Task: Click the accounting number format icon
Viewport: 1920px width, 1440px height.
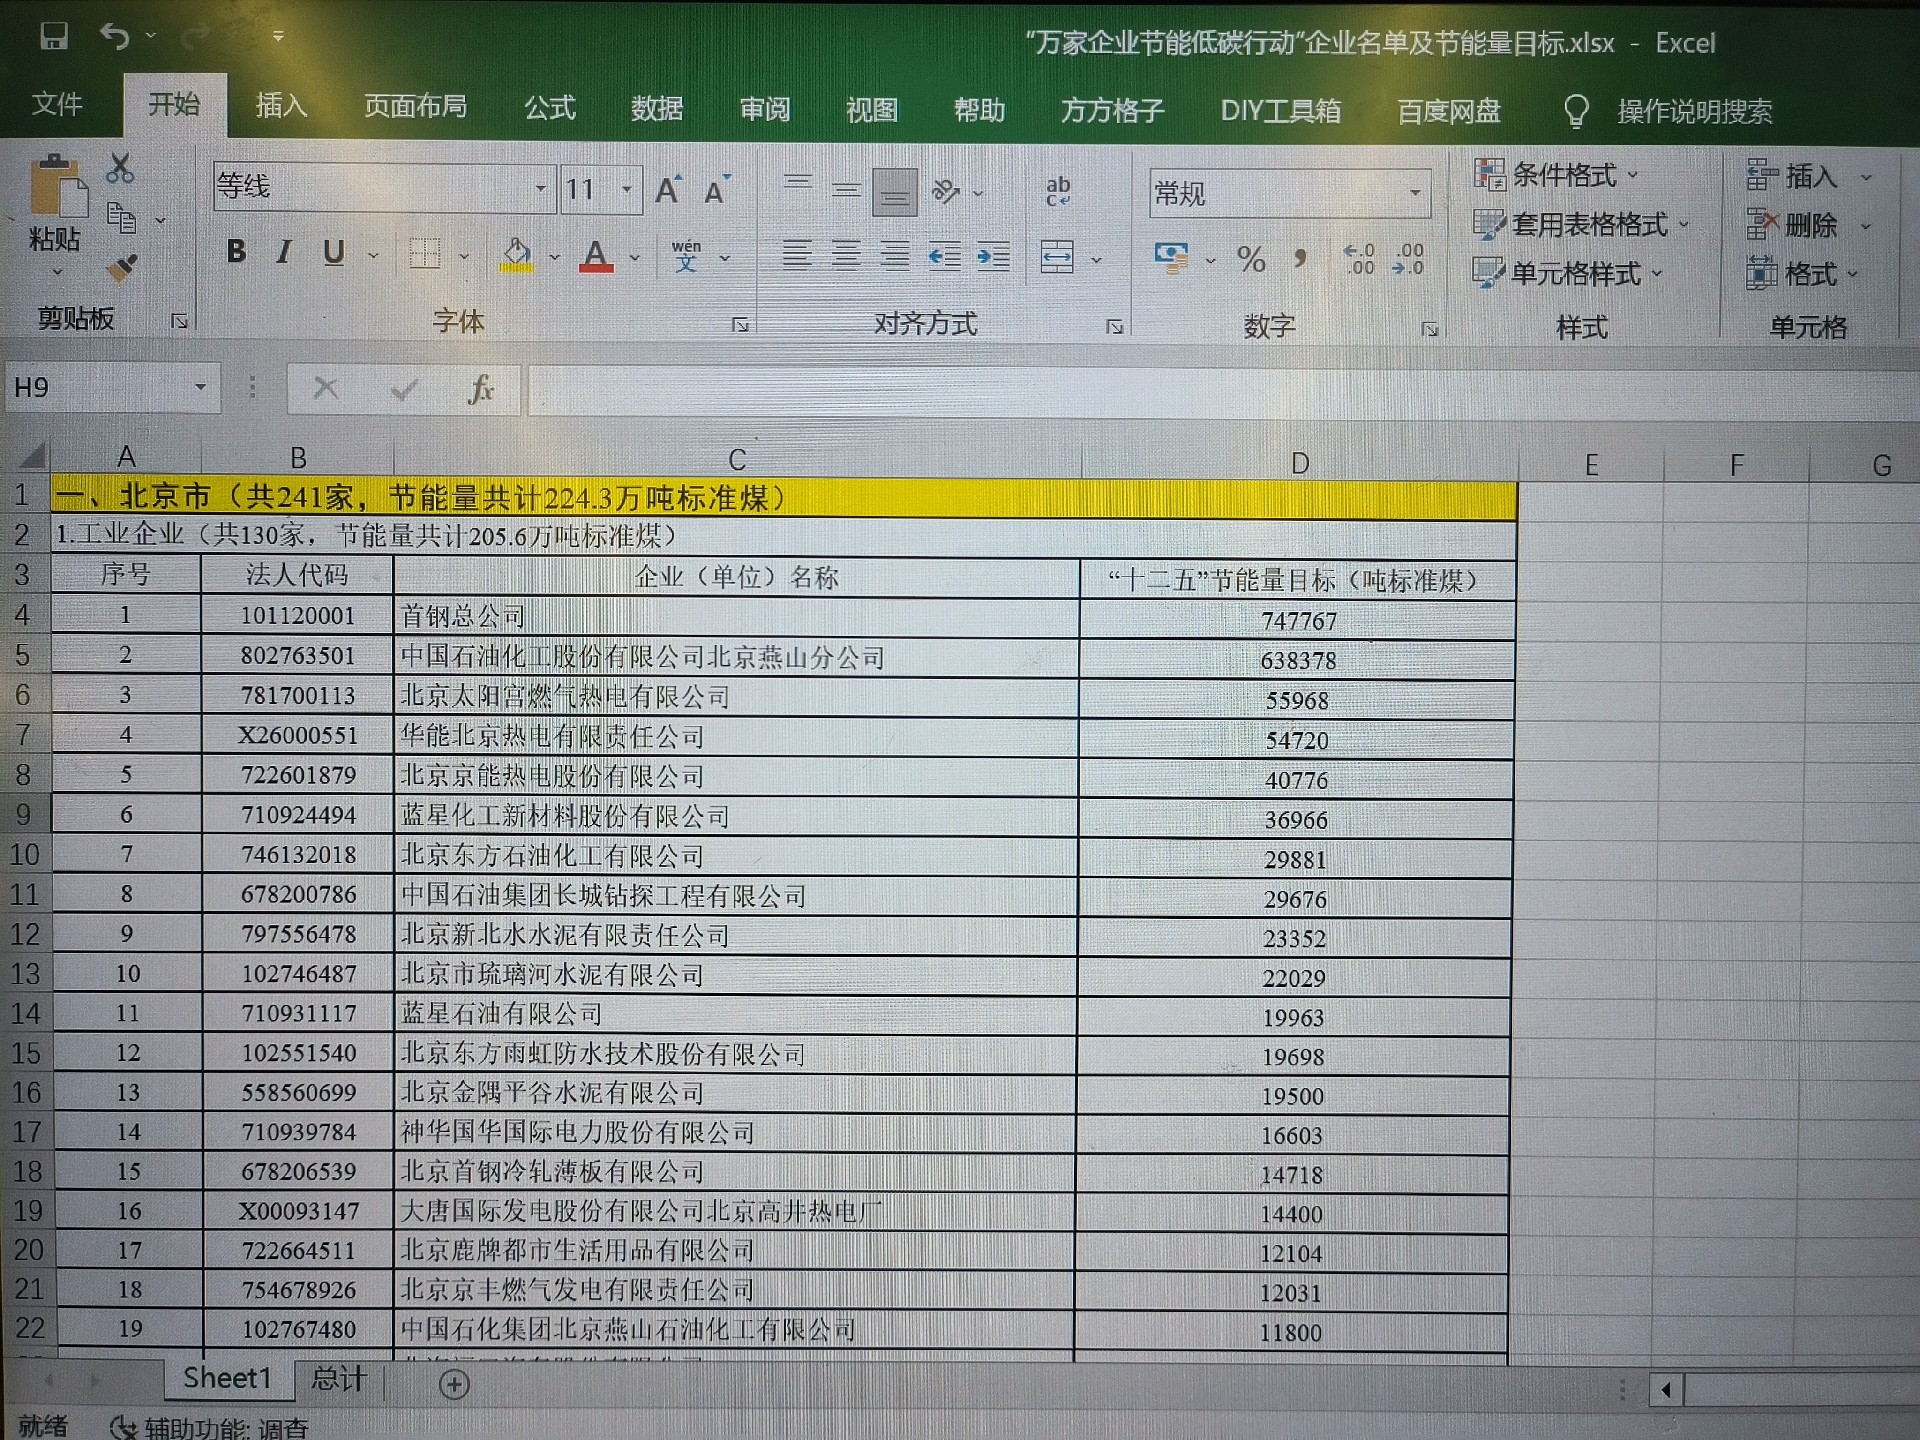Action: tap(1171, 258)
